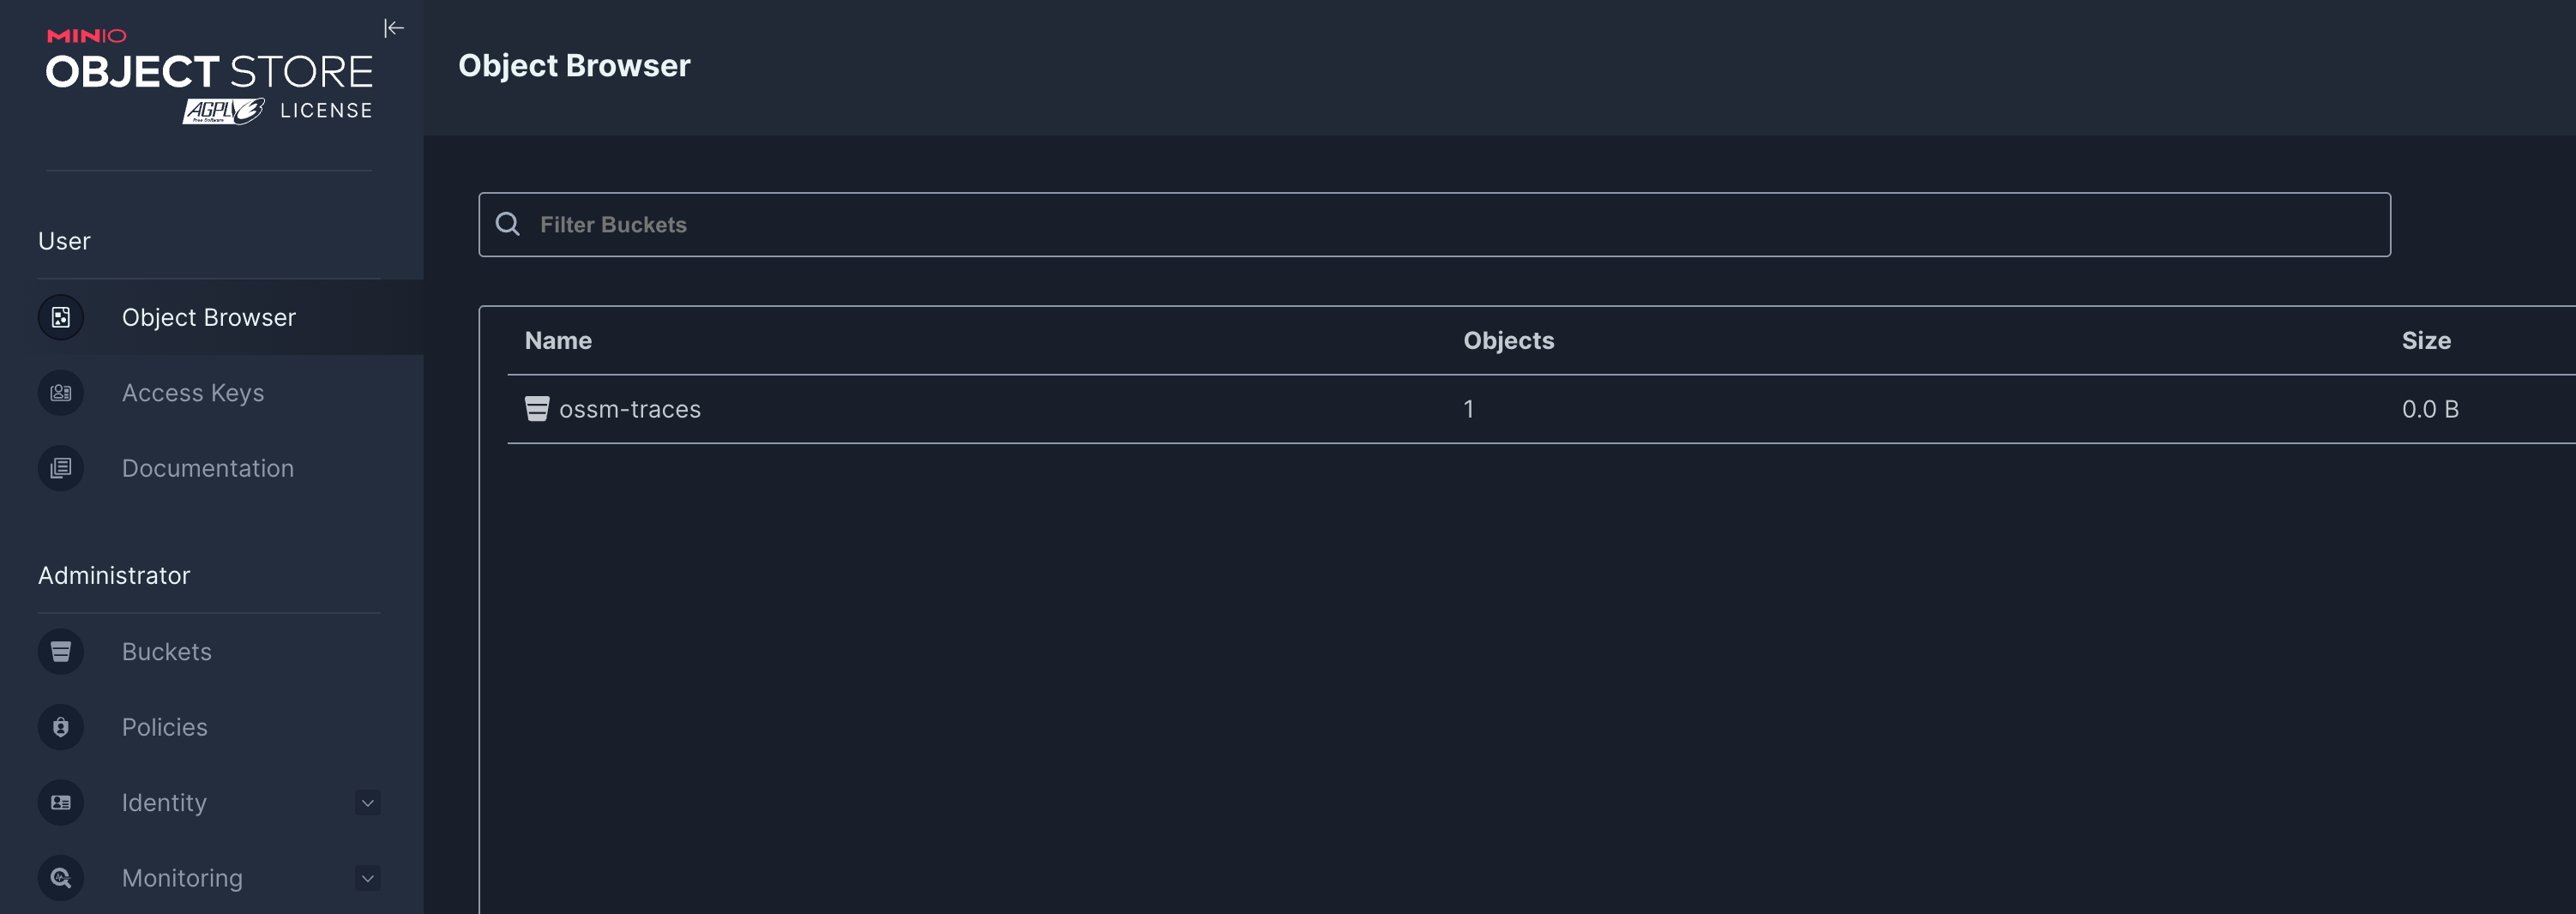Open the ossm-traces bucket name
This screenshot has width=2576, height=914.
(x=630, y=409)
